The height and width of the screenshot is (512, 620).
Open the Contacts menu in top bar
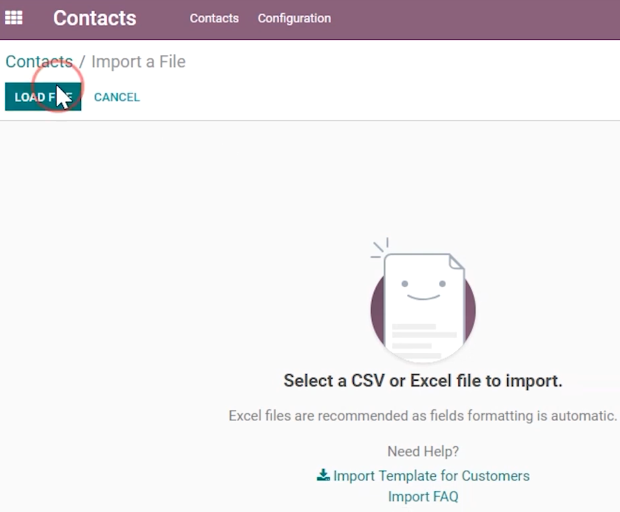click(214, 18)
